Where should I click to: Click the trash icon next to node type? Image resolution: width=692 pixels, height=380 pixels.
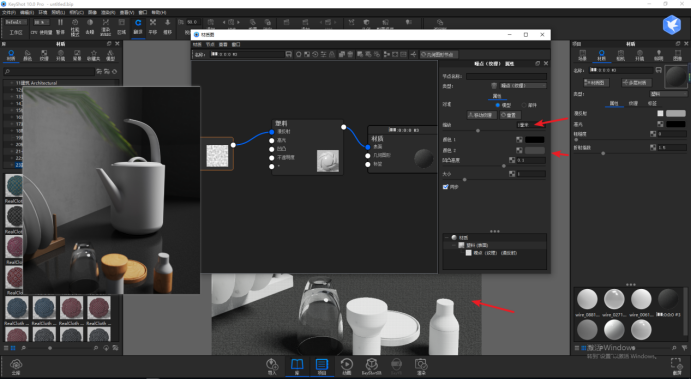coord(494,86)
